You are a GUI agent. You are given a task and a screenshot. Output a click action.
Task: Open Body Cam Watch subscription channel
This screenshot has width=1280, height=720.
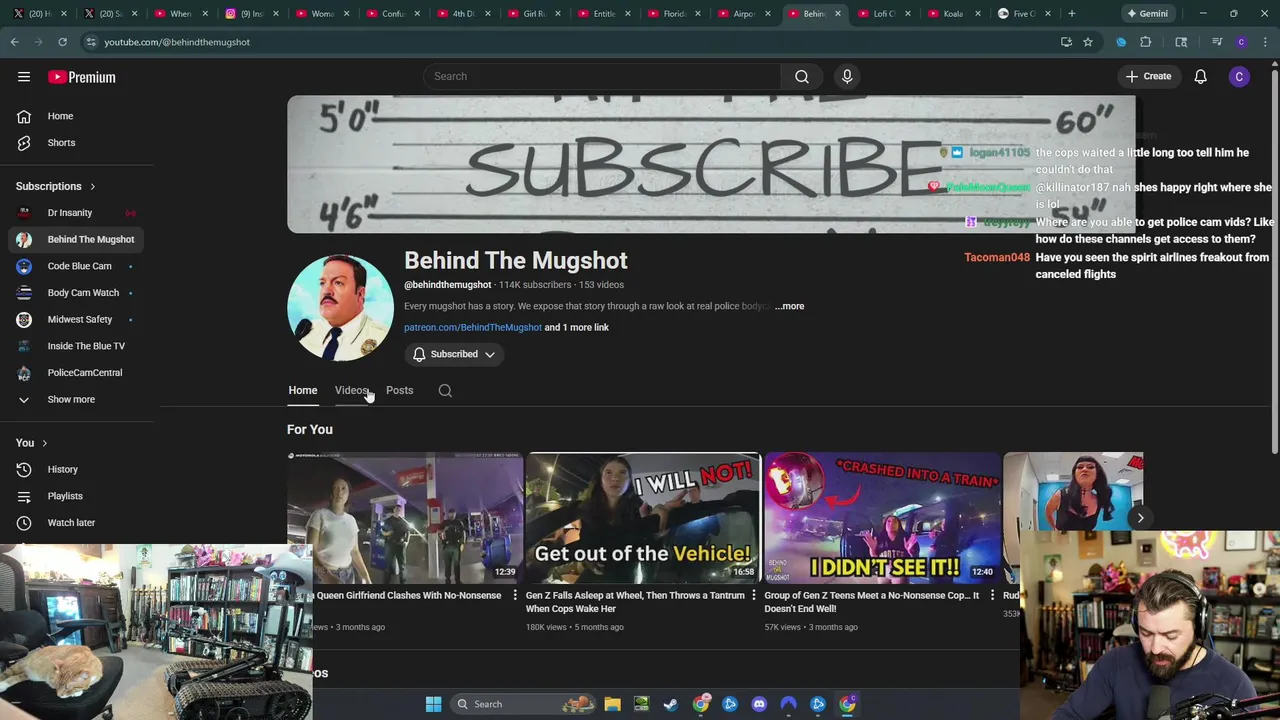click(76, 293)
